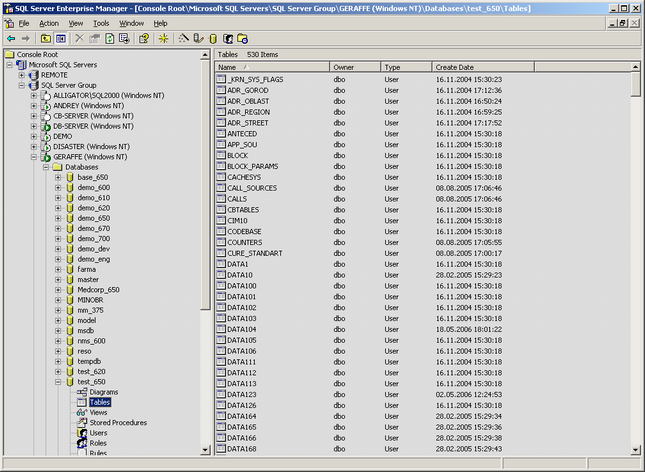This screenshot has width=645, height=472.
Task: Select the Tables node in tree
Action: (x=100, y=402)
